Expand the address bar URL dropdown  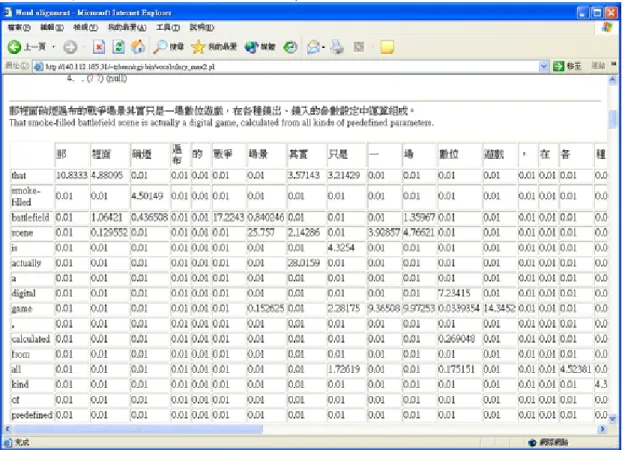click(543, 67)
